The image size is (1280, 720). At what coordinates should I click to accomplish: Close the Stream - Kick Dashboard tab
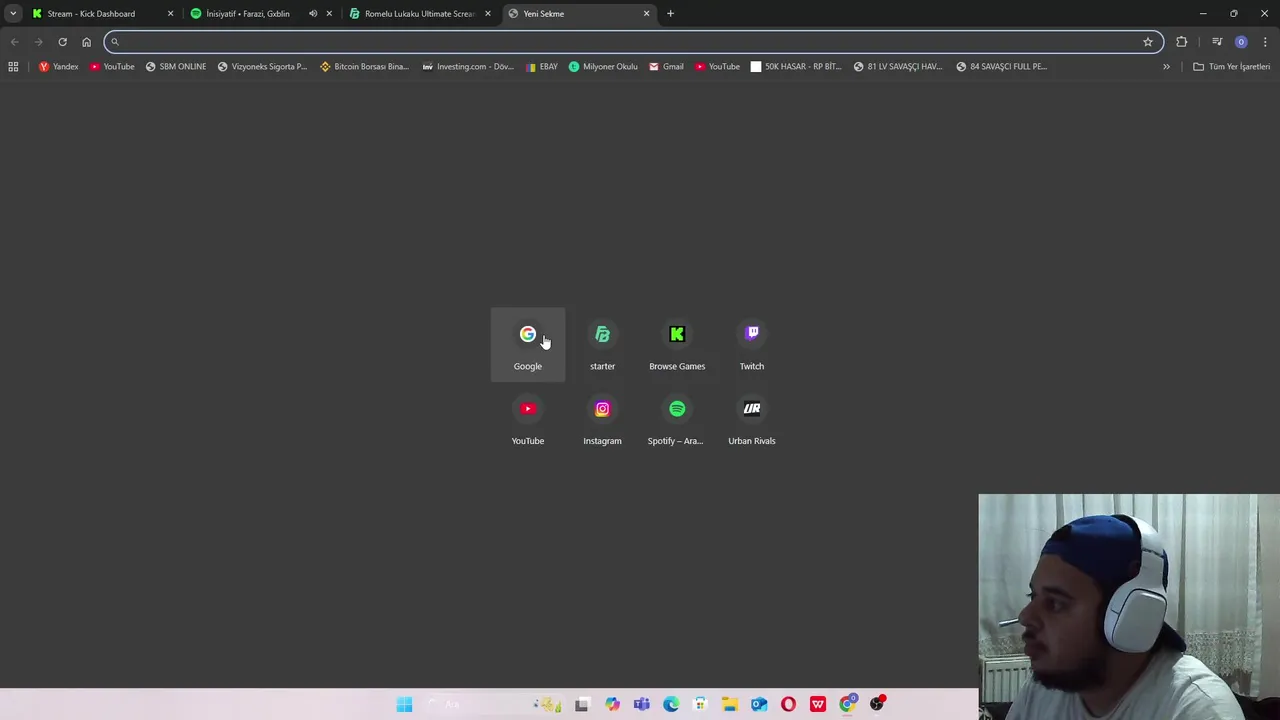170,14
